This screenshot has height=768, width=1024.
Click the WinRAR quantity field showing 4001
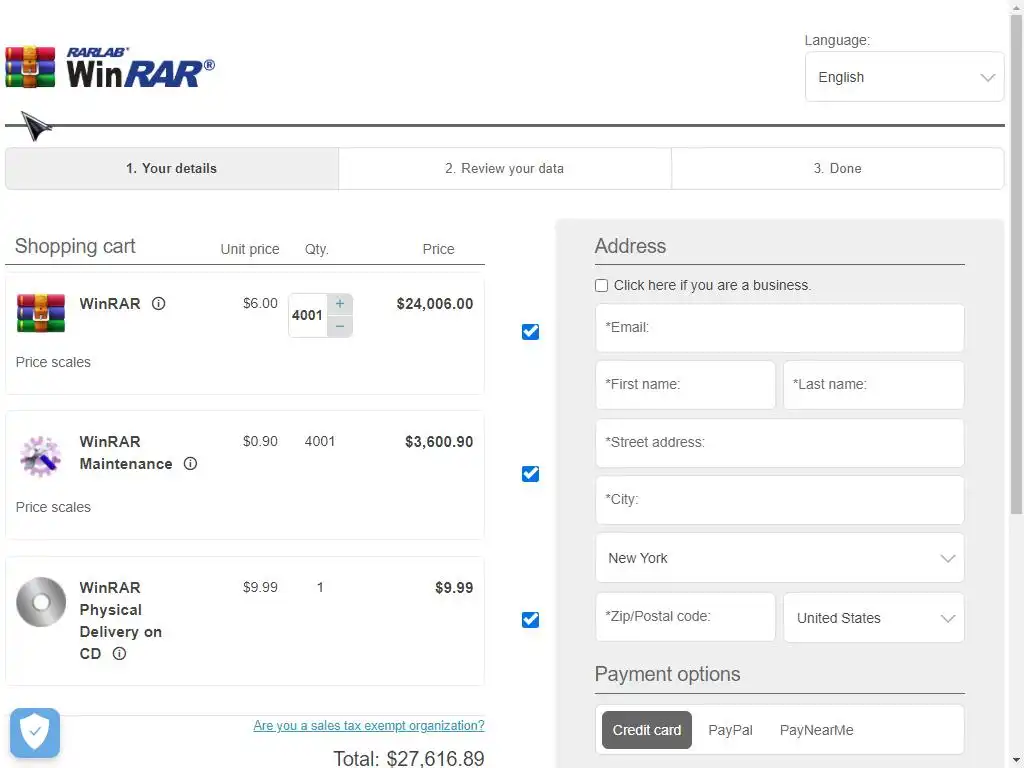308,315
